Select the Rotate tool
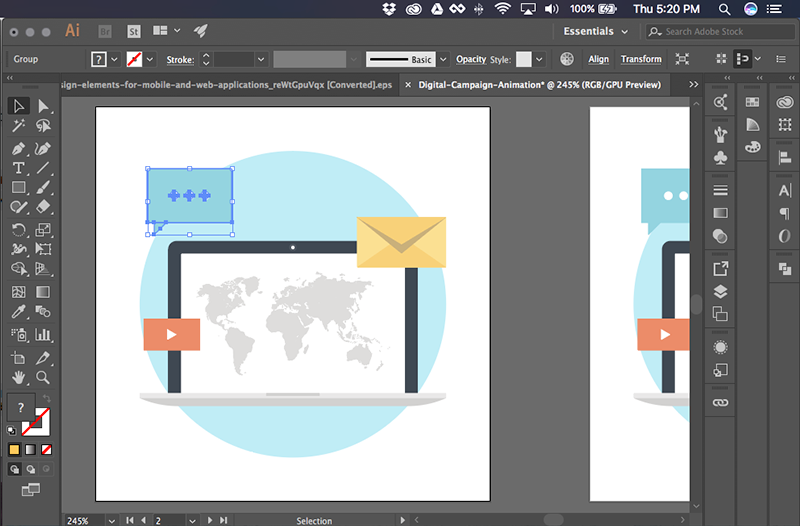Screen dimensions: 800x526 [18, 230]
